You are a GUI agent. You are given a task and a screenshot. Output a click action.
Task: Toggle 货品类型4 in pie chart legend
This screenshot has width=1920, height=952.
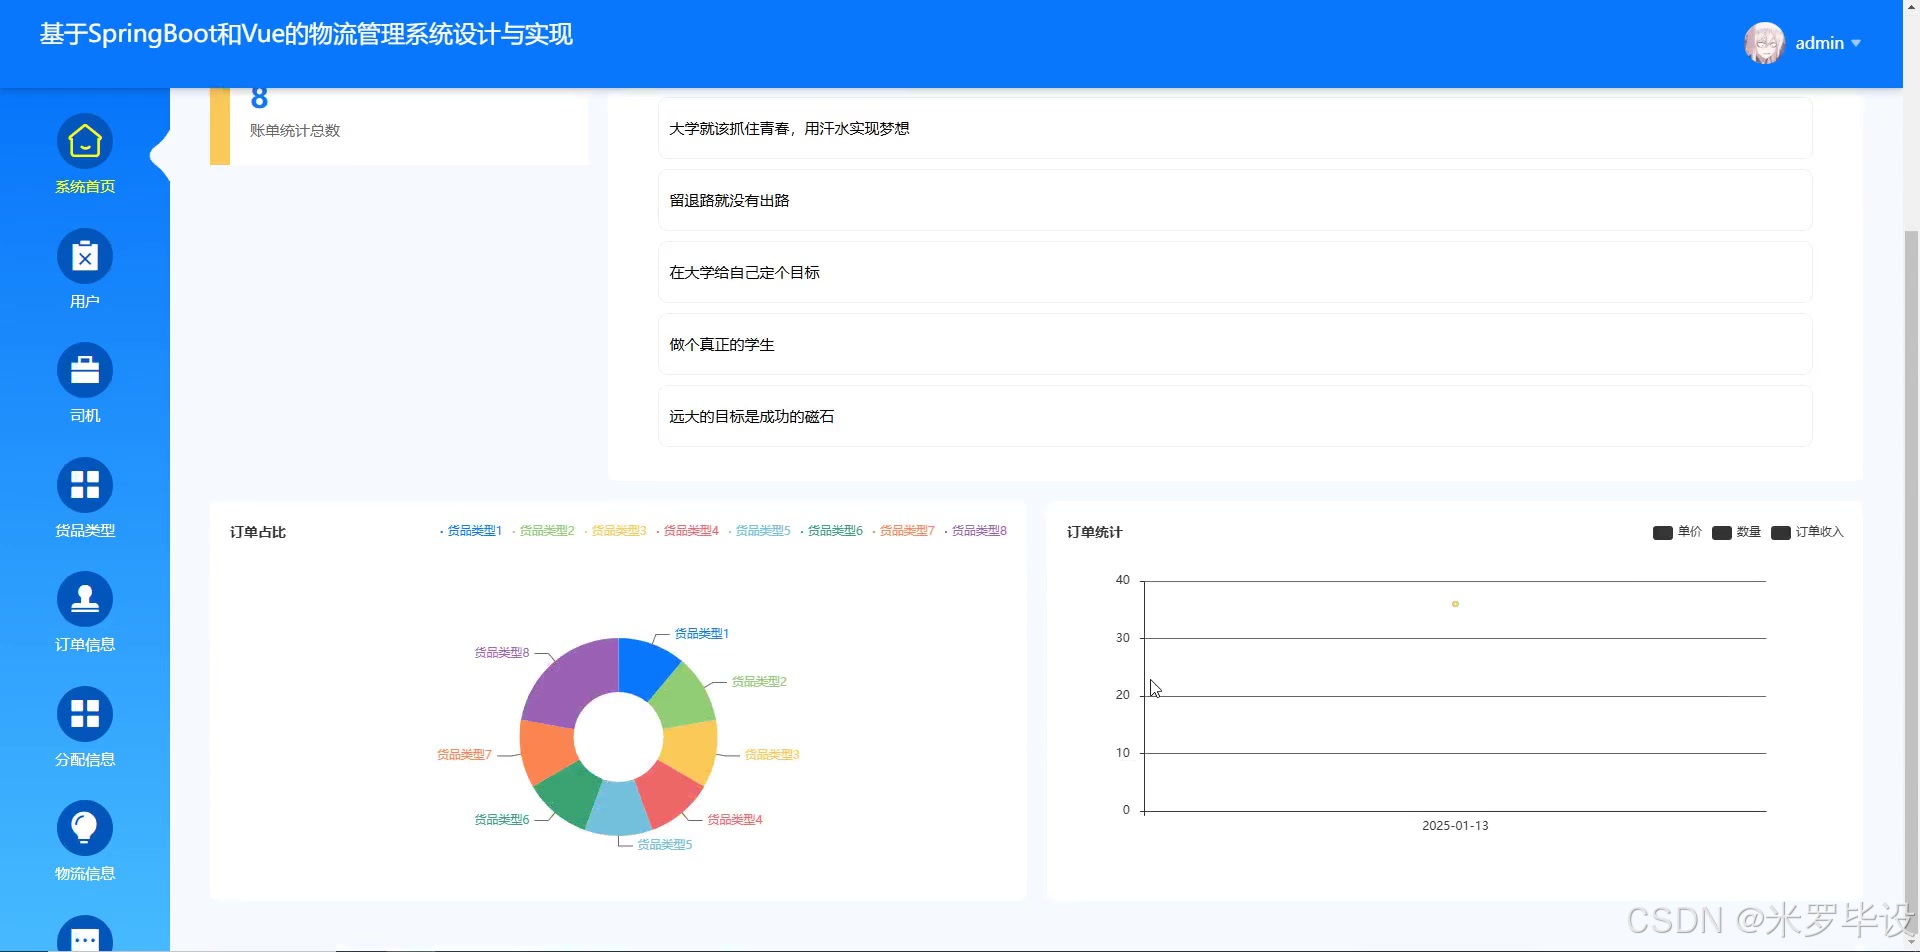coord(687,531)
